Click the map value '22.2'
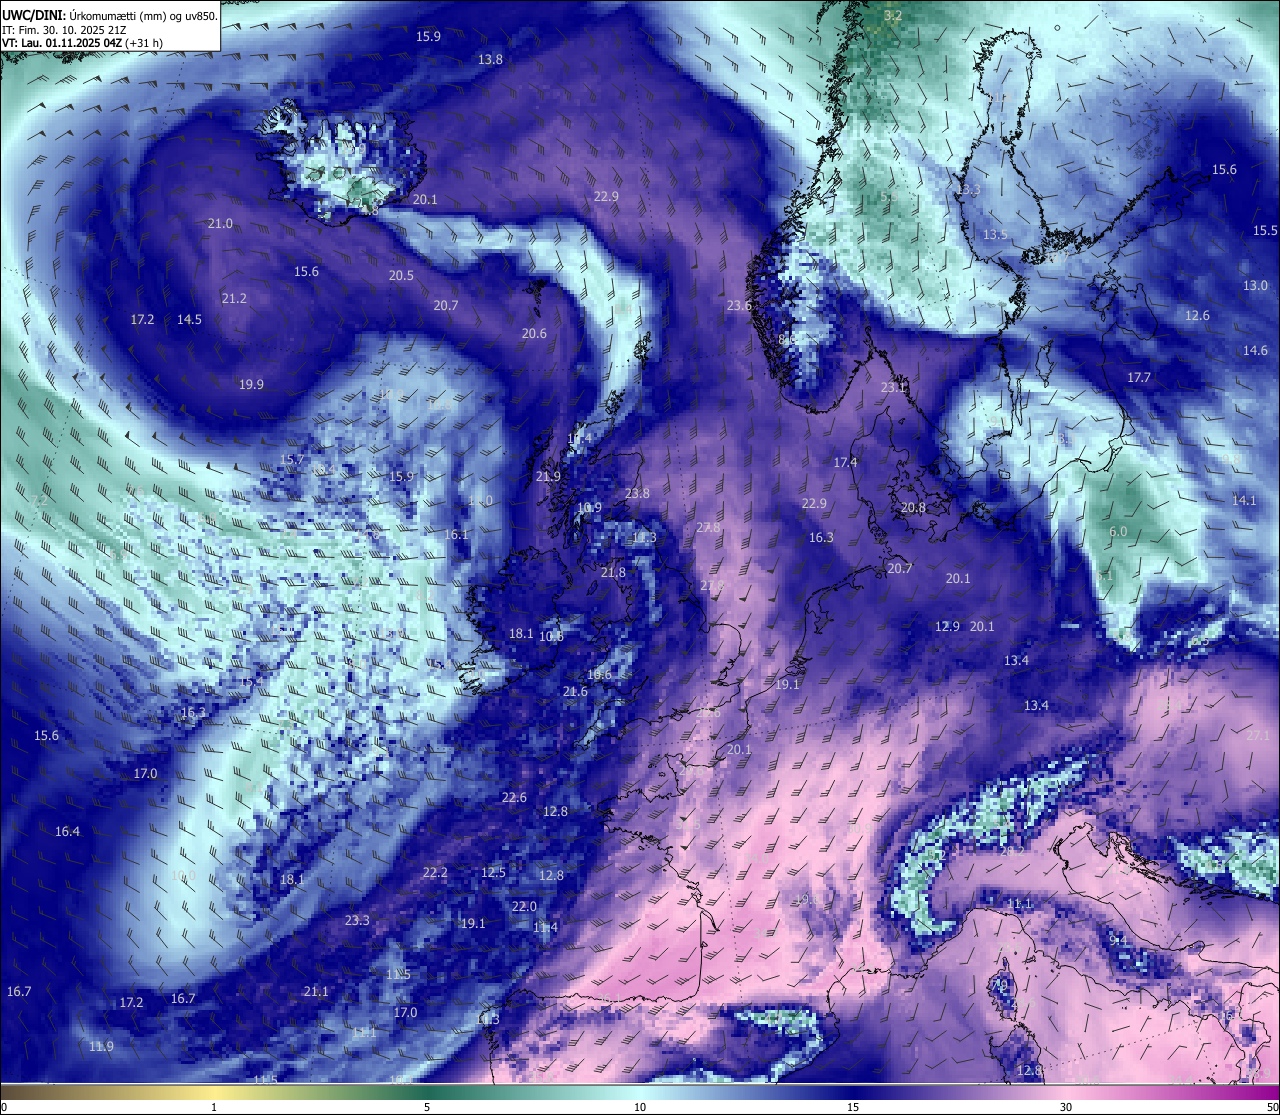1280x1115 pixels. (435, 873)
